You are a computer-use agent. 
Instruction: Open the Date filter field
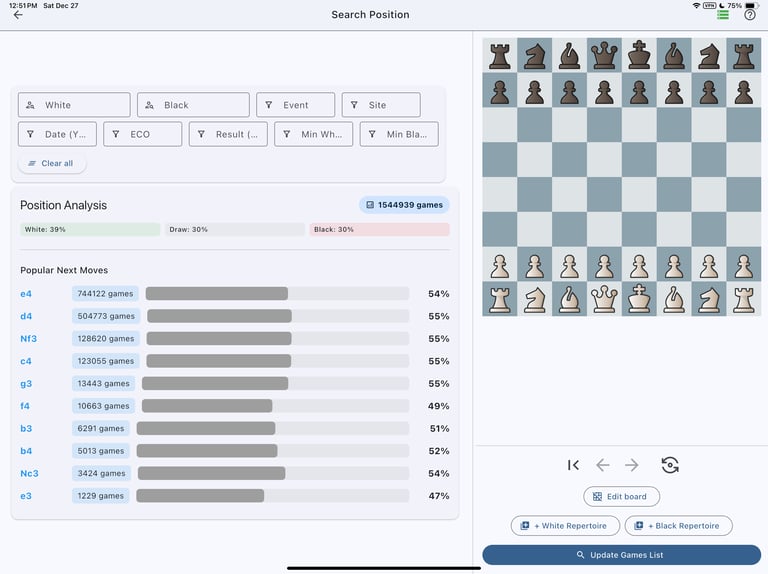57,134
